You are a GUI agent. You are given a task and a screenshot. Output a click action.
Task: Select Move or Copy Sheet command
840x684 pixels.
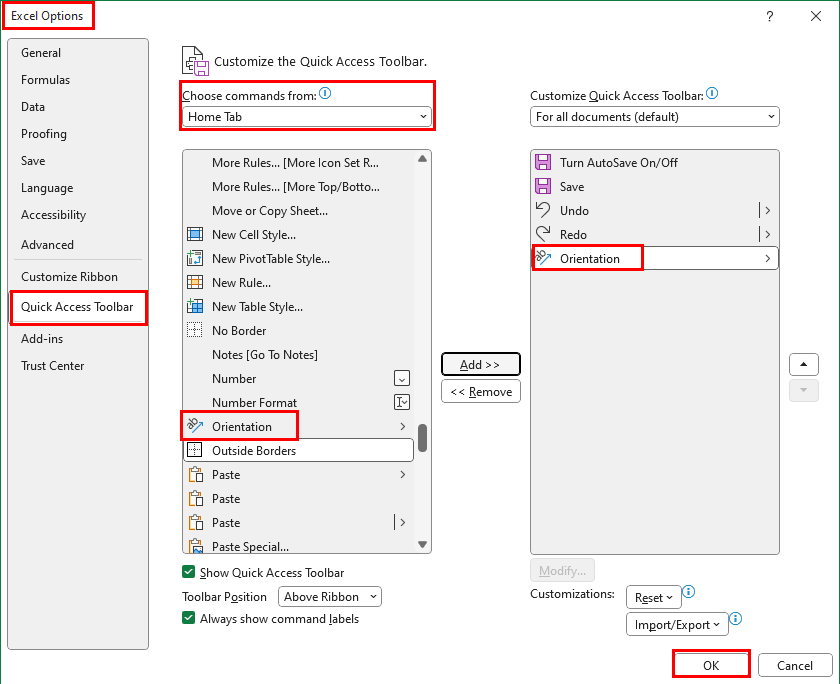298,211
